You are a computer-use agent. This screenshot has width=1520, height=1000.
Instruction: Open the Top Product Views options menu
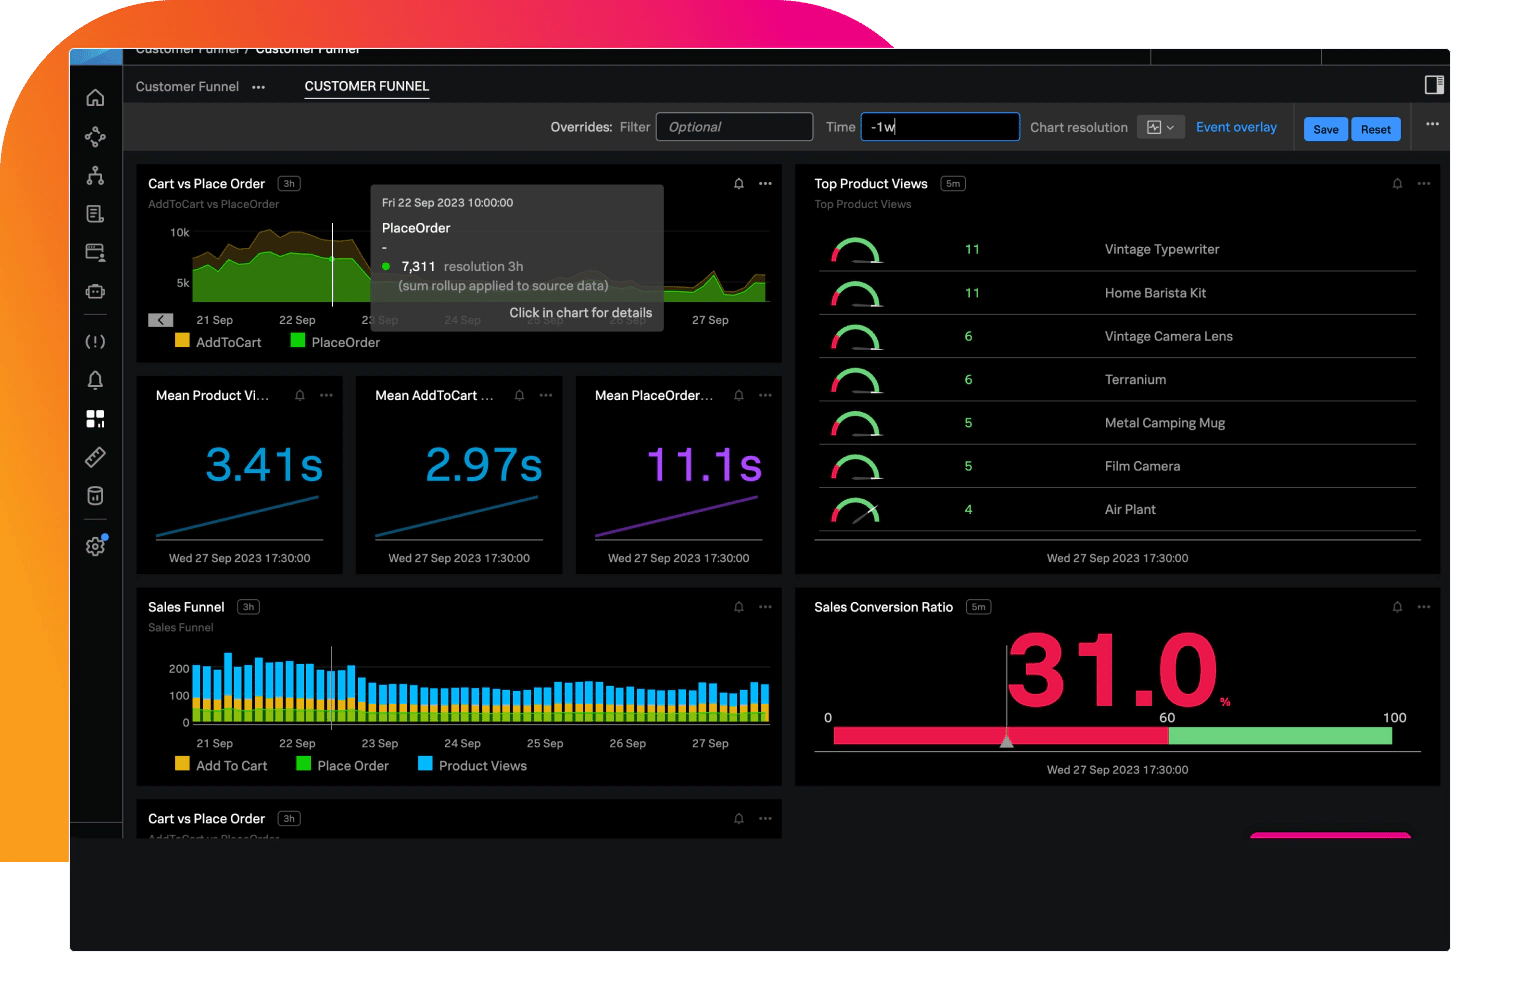(x=1425, y=183)
